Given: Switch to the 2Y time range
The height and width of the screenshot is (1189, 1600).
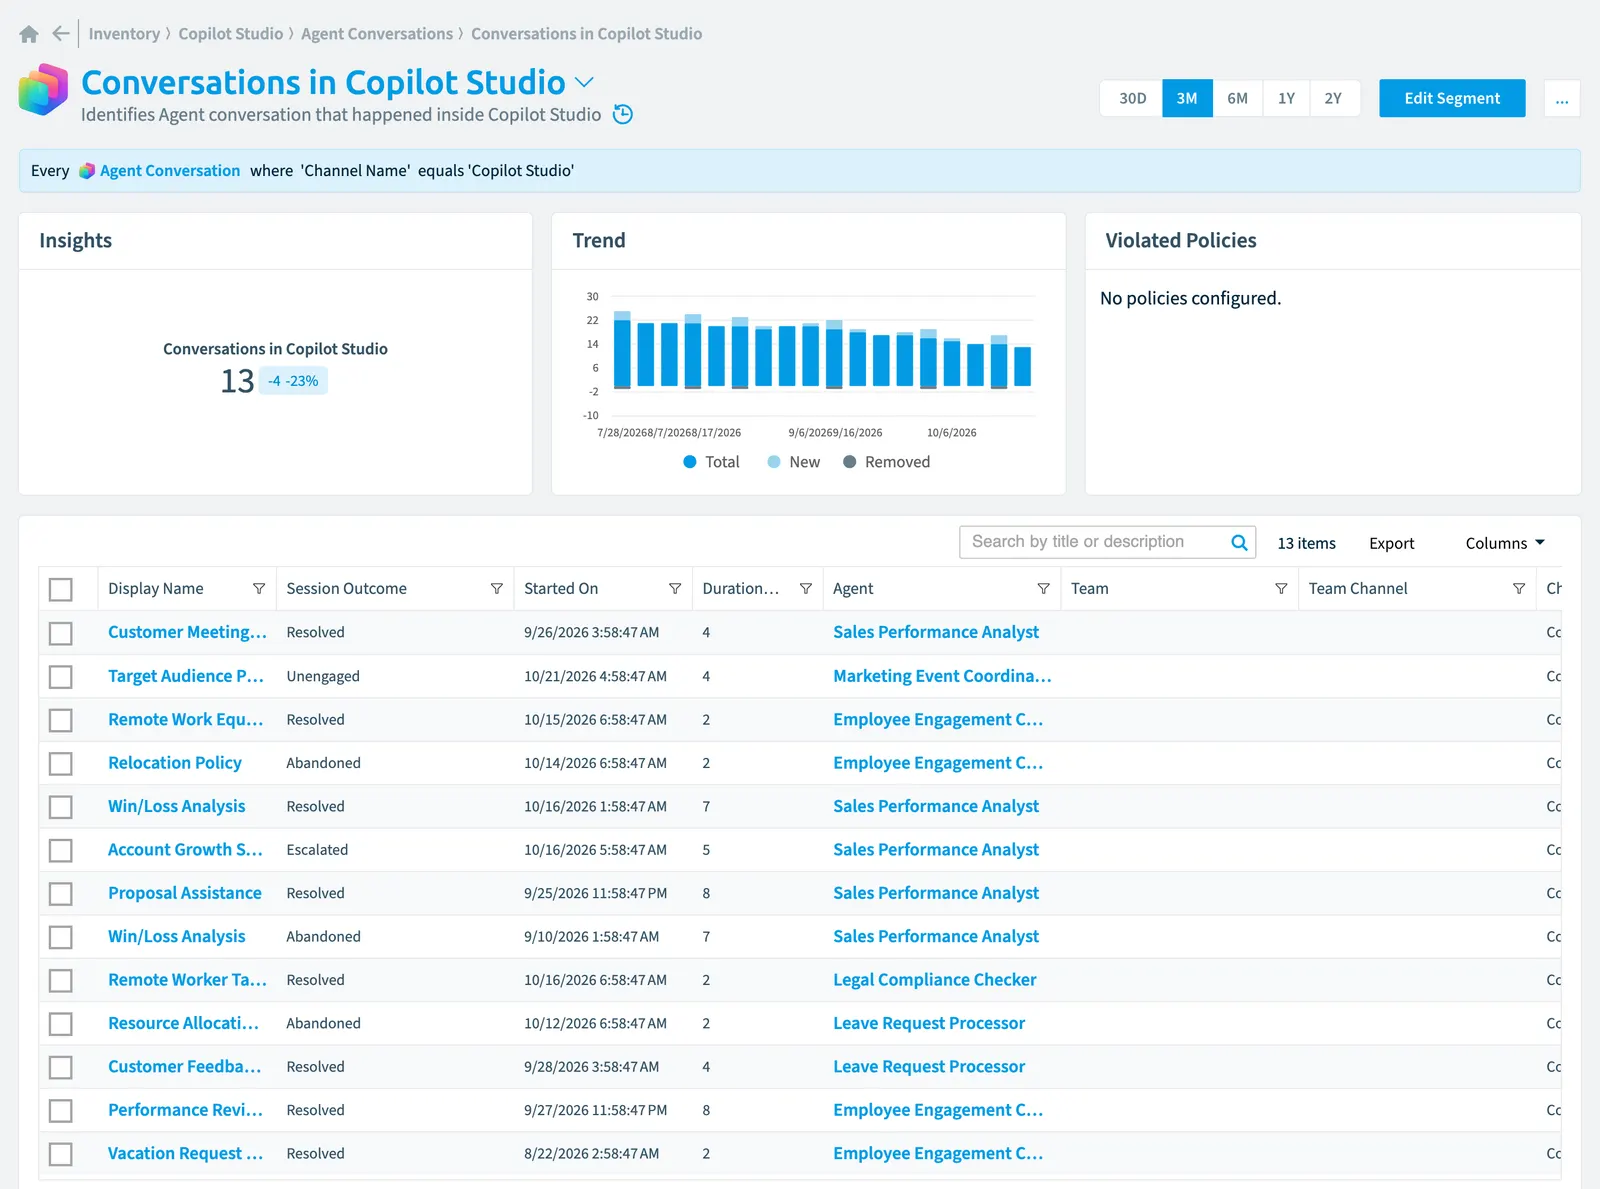Looking at the screenshot, I should click(x=1334, y=98).
